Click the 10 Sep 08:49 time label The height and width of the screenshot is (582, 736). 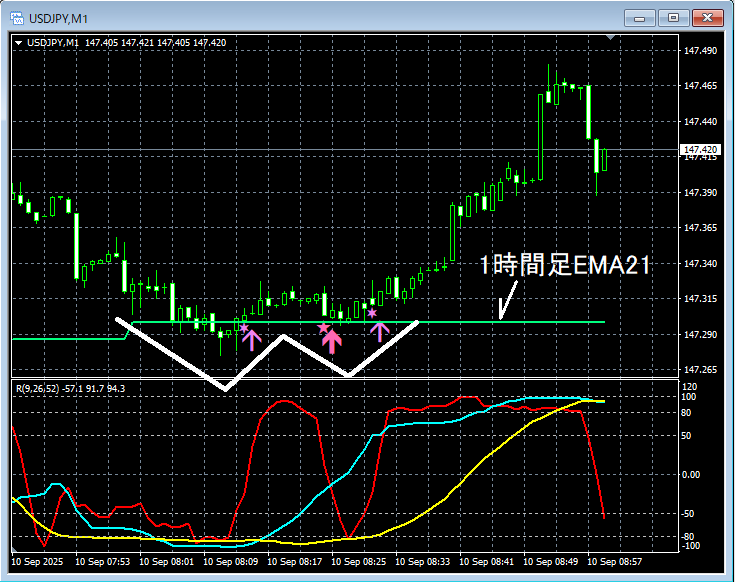(x=551, y=562)
